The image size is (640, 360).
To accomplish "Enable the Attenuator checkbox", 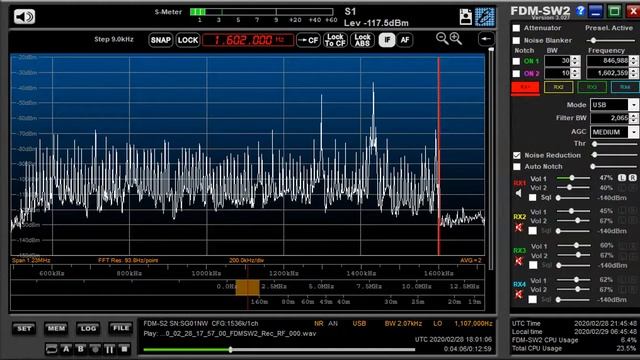I will tap(516, 28).
